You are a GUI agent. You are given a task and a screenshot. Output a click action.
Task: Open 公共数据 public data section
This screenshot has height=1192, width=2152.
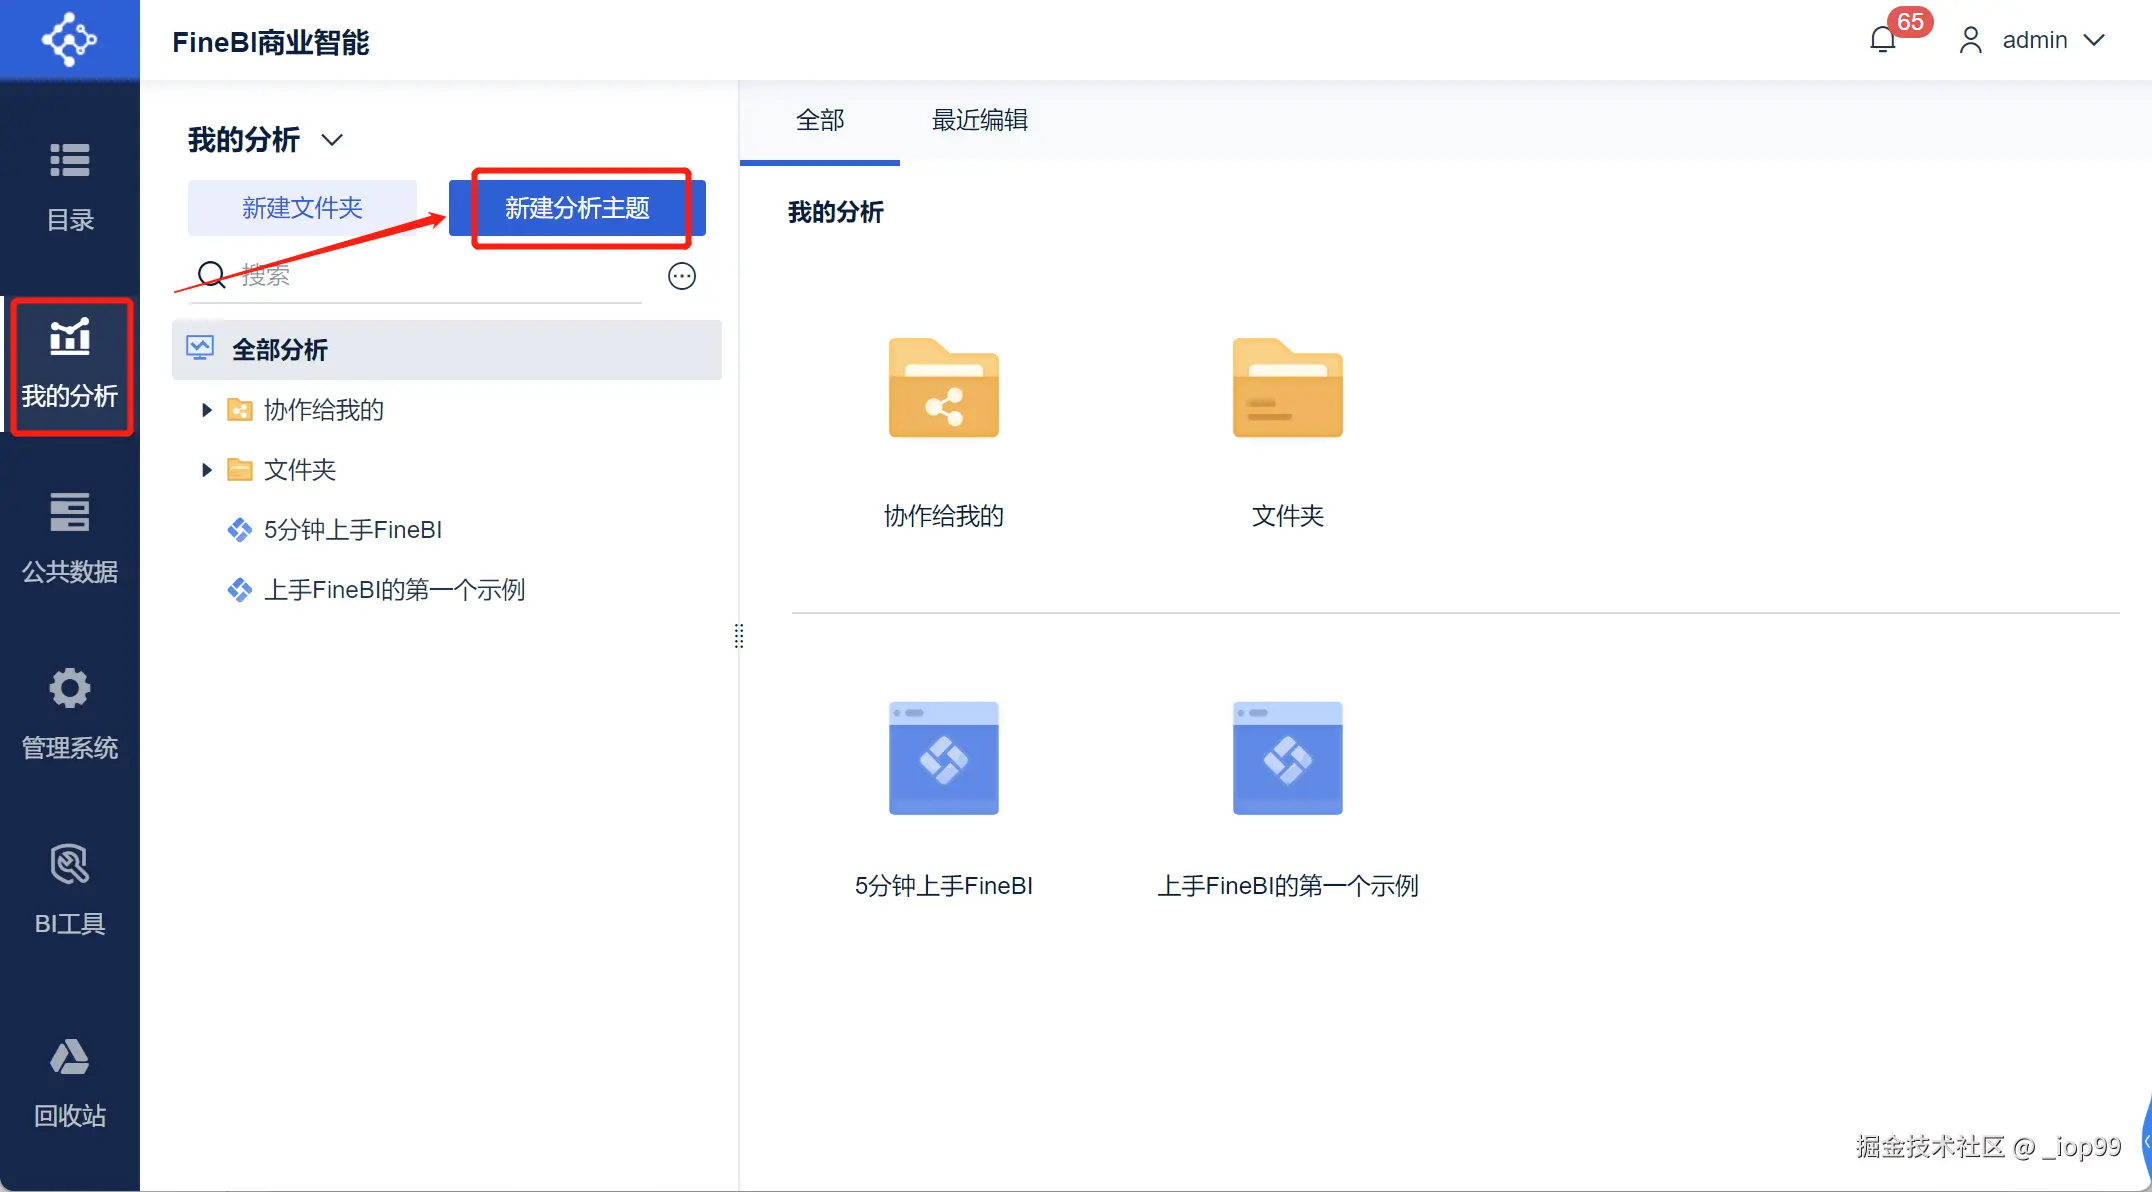[x=69, y=538]
